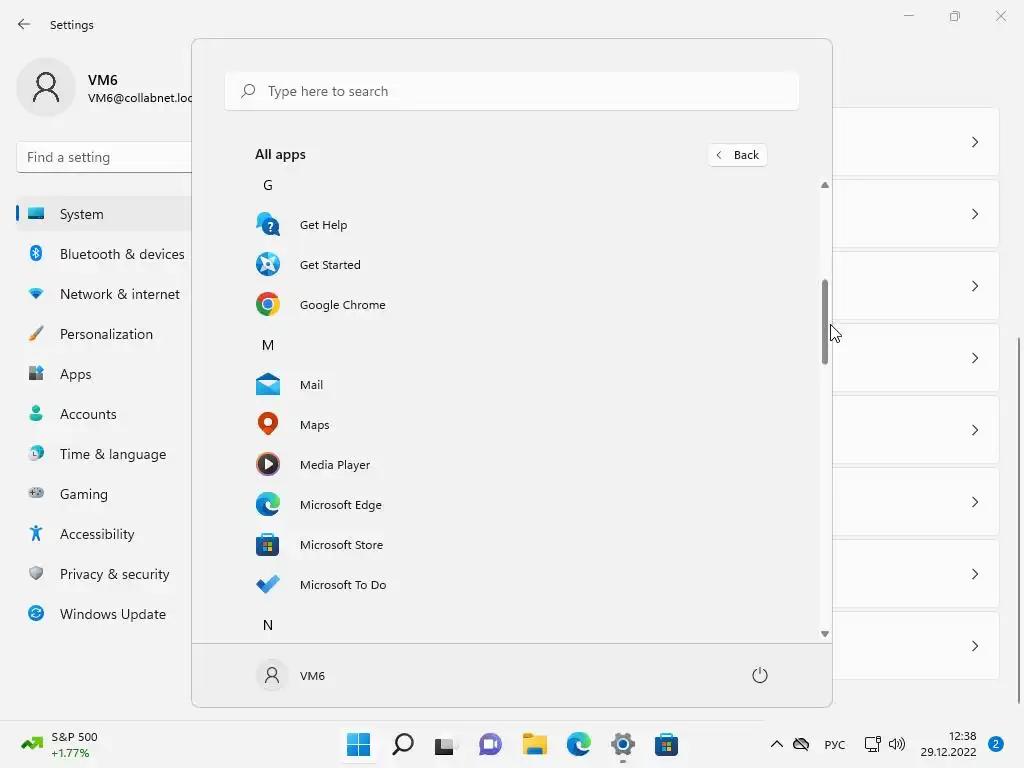Open Personalization settings category
Image resolution: width=1024 pixels, height=768 pixels.
[104, 334]
